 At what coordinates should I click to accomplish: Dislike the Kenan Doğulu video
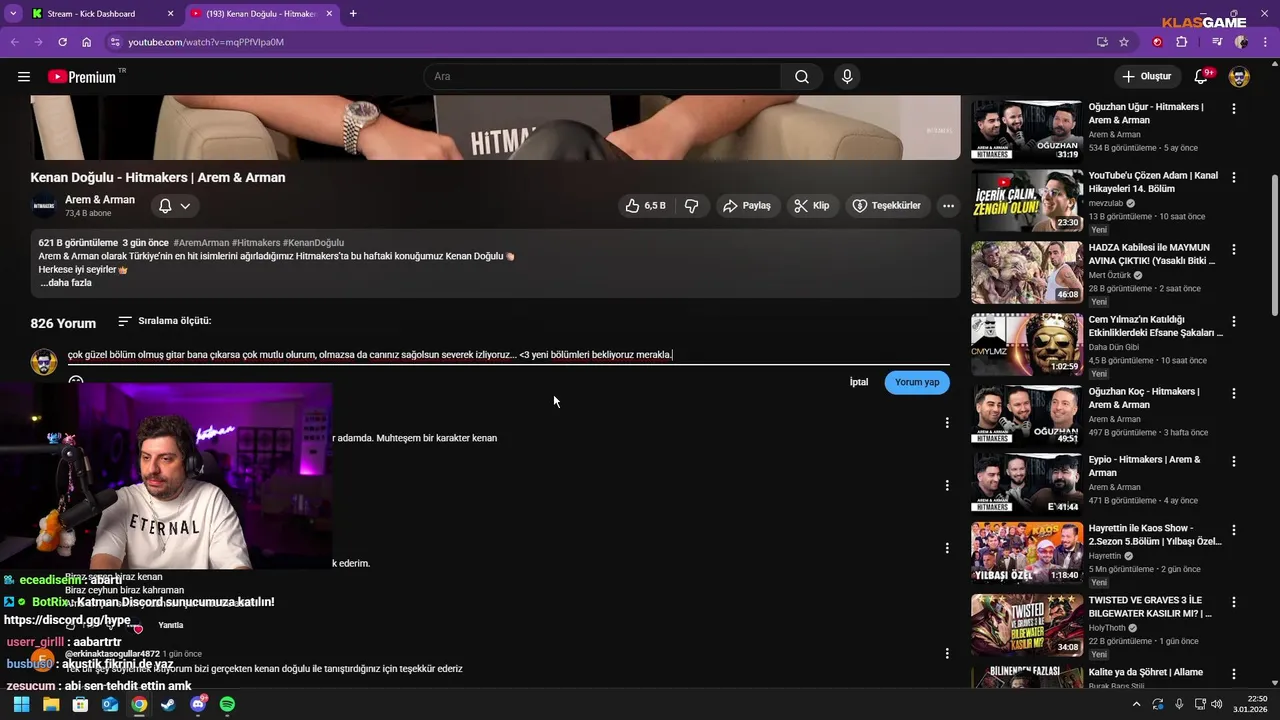pyautogui.click(x=691, y=206)
